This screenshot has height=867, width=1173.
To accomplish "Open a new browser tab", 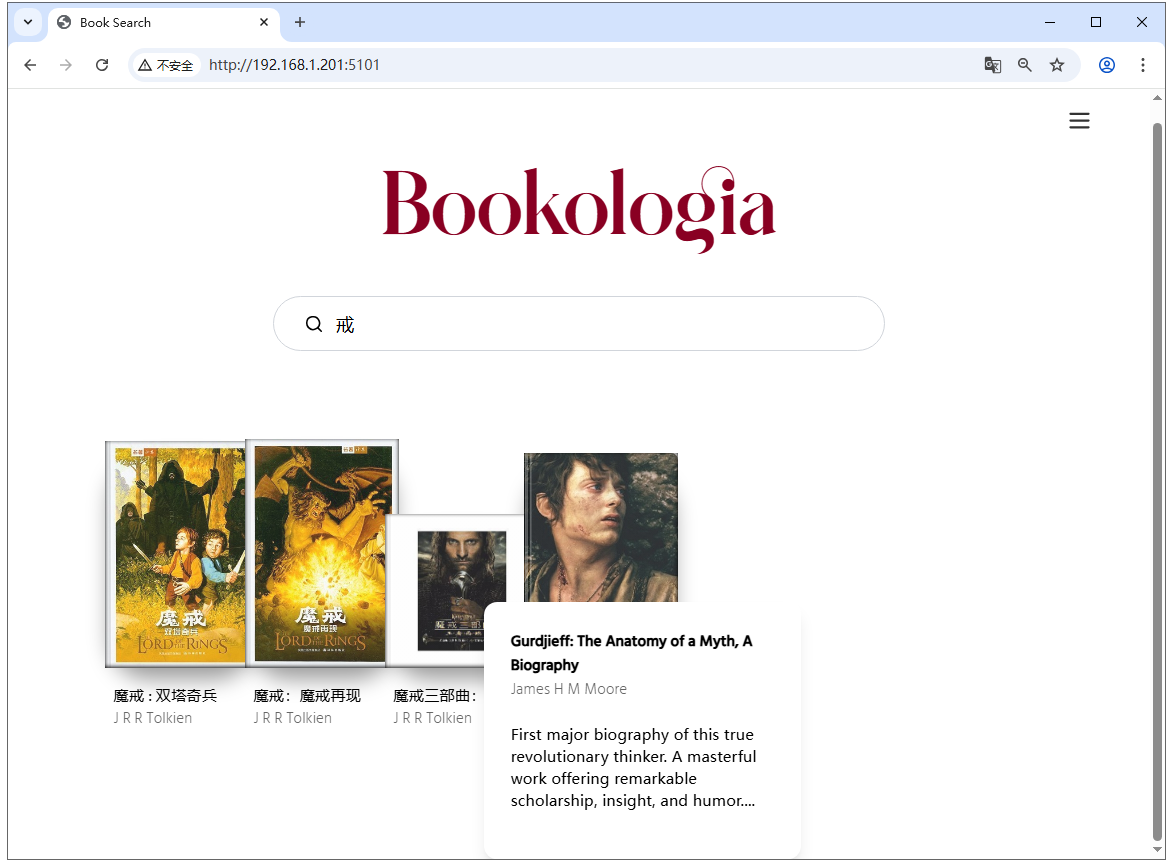I will 300,22.
